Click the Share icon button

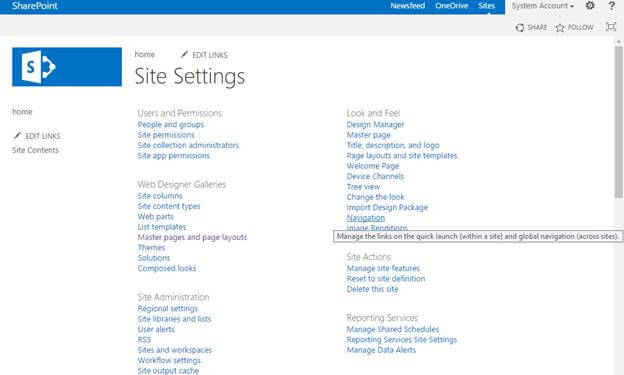(520, 27)
